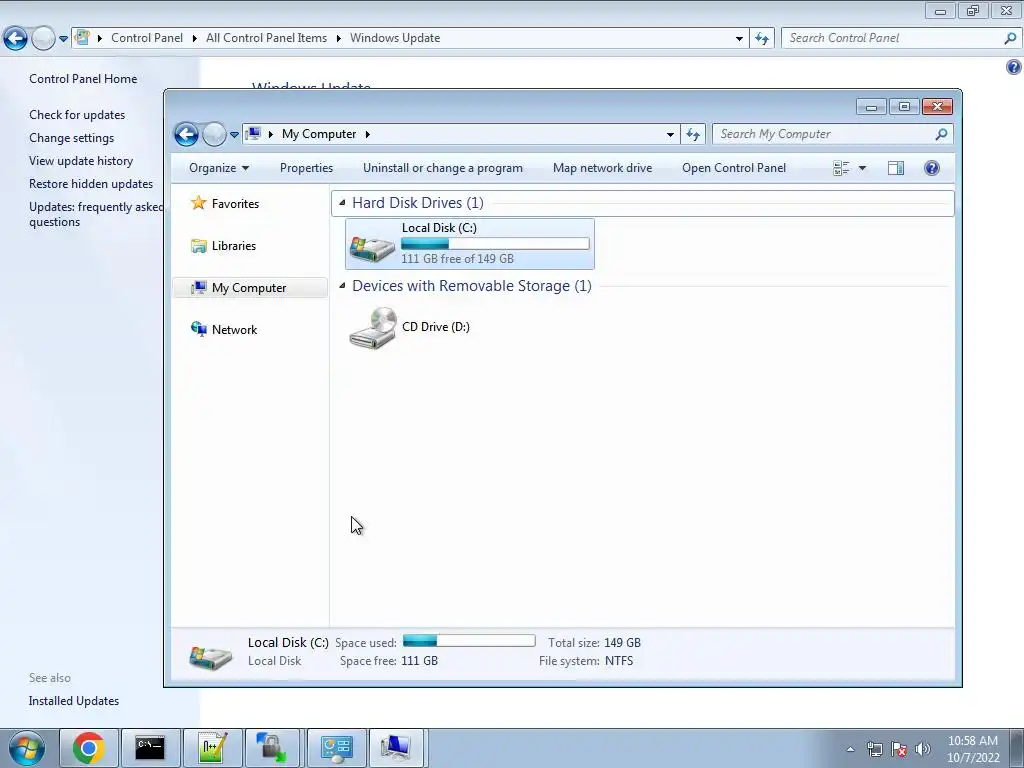1024x768 pixels.
Task: Click All Control Panel Items breadcrumb
Action: point(266,38)
